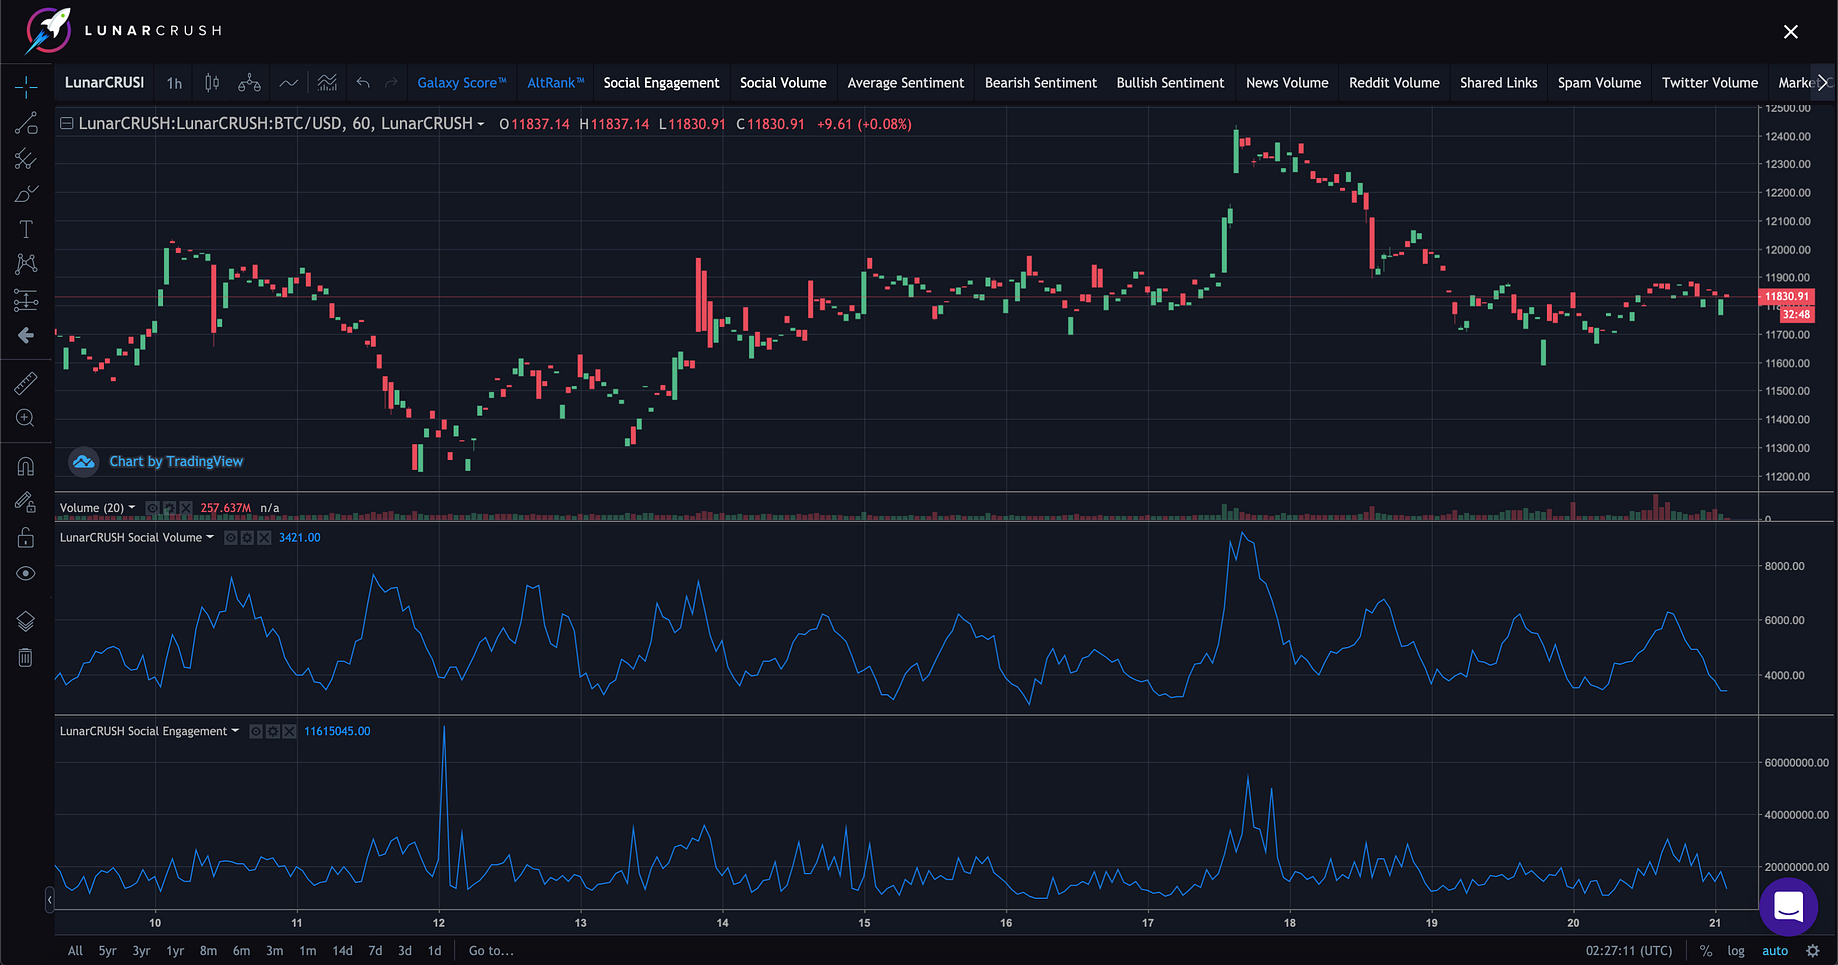Change the candlestick chart style
The width and height of the screenshot is (1838, 965).
tap(212, 83)
